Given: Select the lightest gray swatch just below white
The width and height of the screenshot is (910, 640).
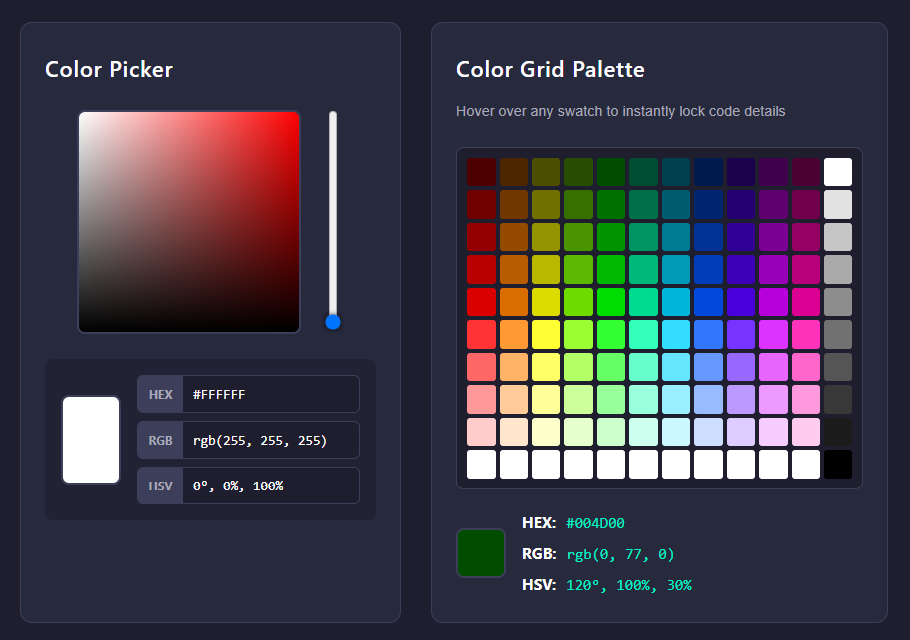Looking at the screenshot, I should coord(838,205).
